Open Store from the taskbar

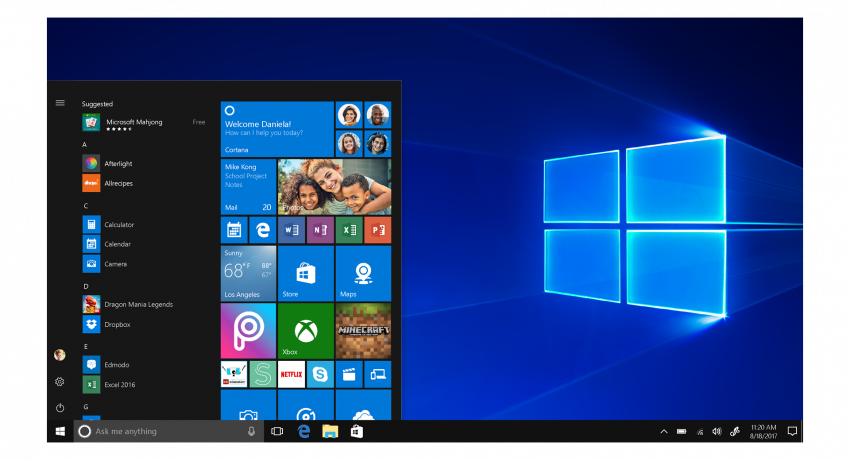[x=357, y=431]
